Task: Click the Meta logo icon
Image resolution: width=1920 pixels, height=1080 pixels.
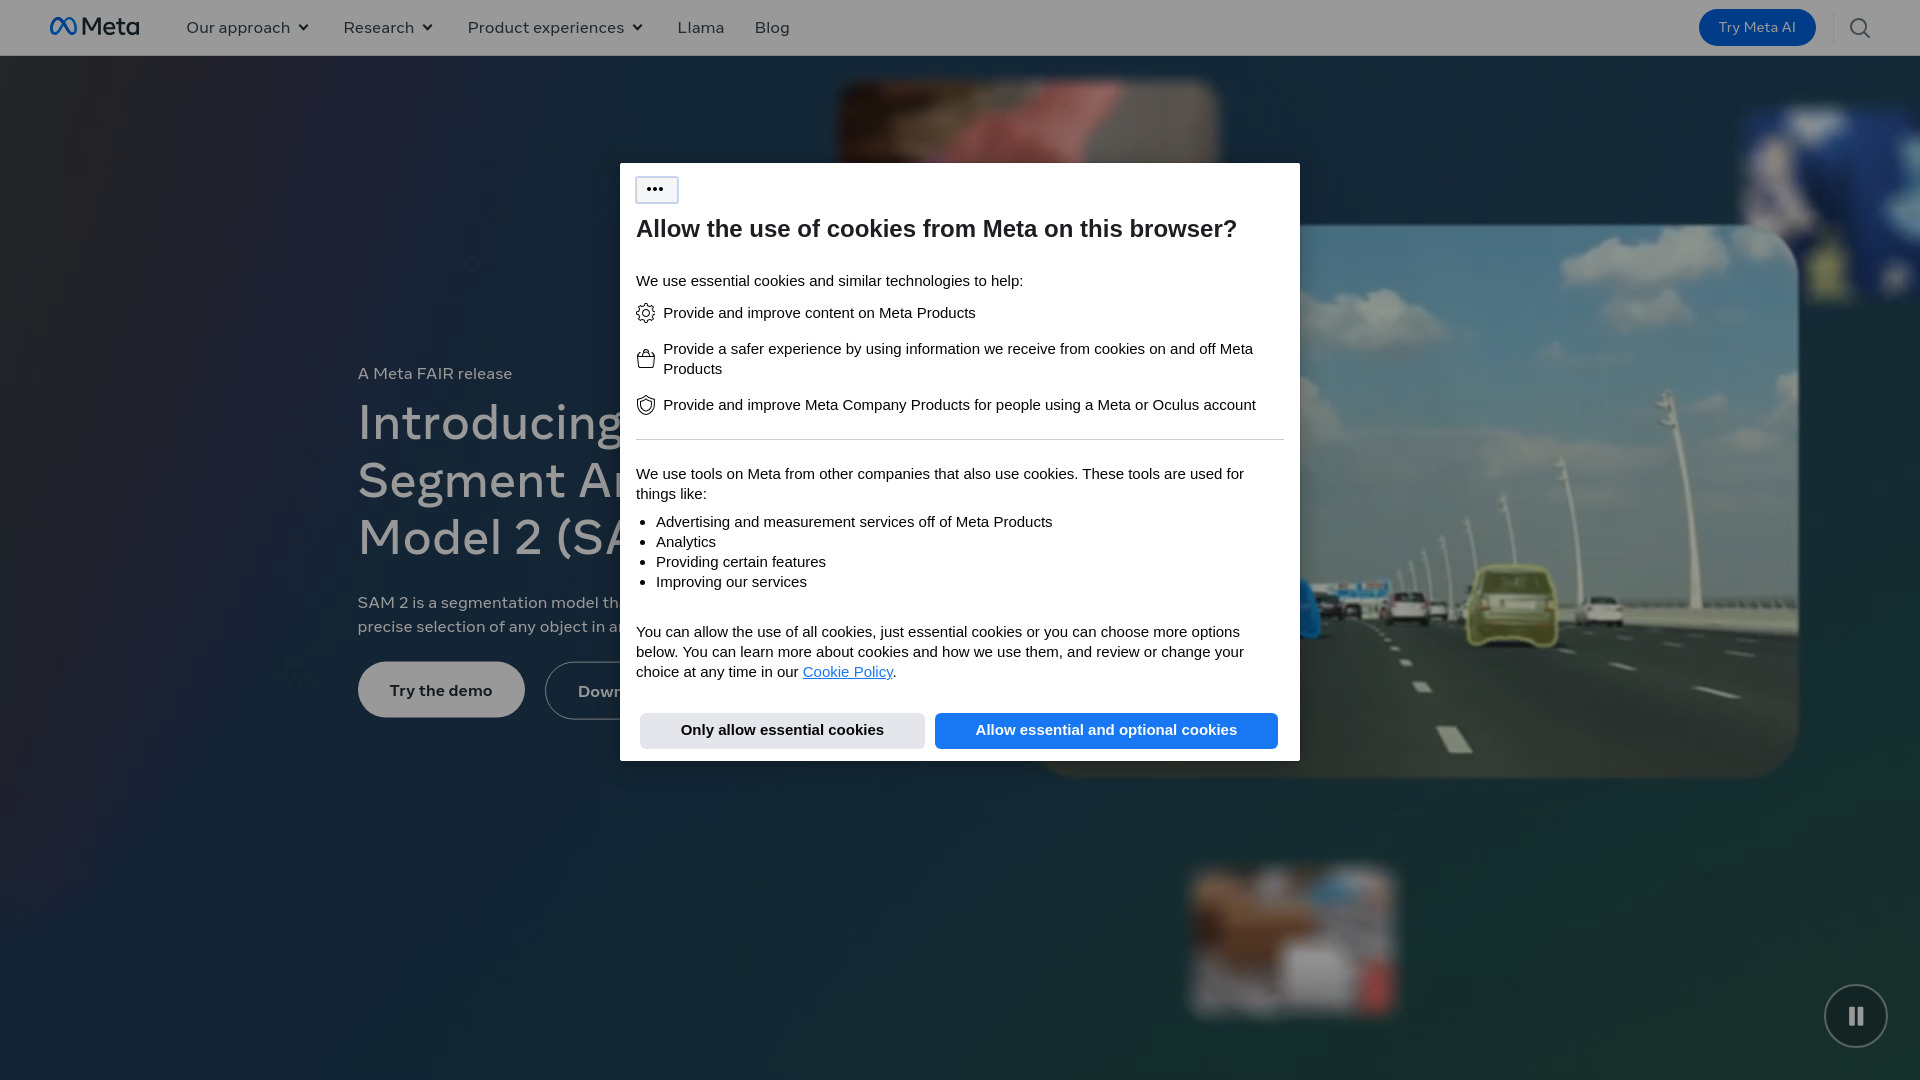Action: (62, 26)
